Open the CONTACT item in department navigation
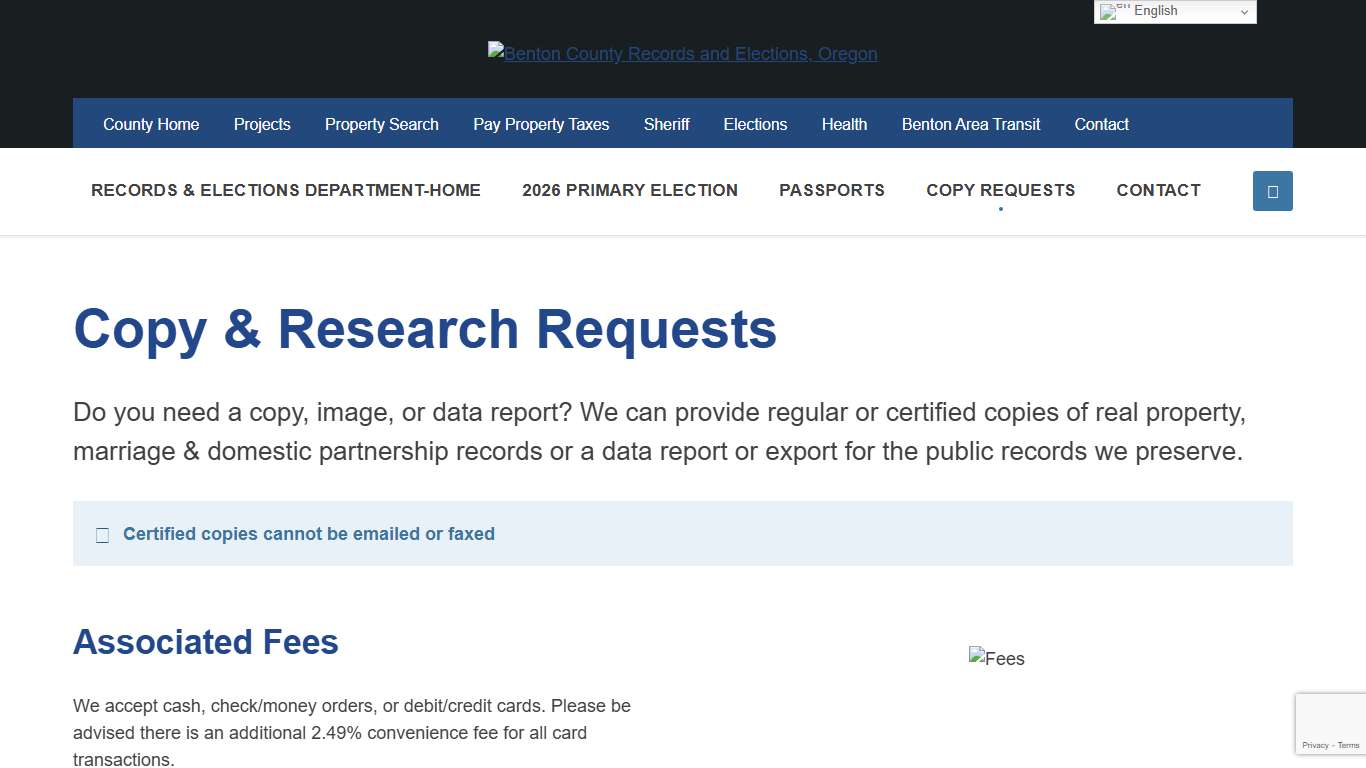This screenshot has height=768, width=1366. (1158, 190)
